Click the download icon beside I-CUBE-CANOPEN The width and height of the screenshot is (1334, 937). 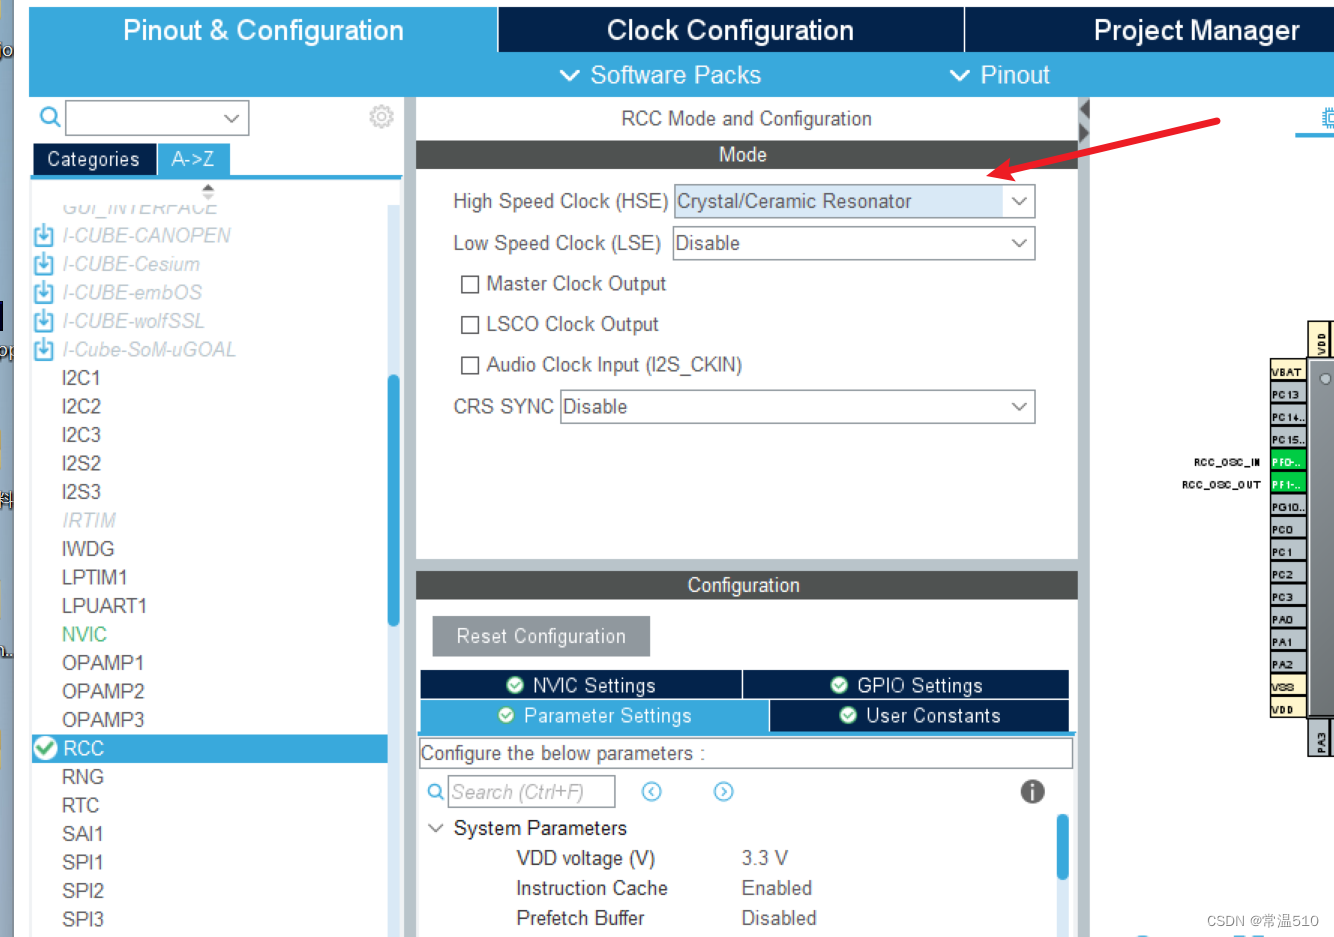[x=43, y=236]
